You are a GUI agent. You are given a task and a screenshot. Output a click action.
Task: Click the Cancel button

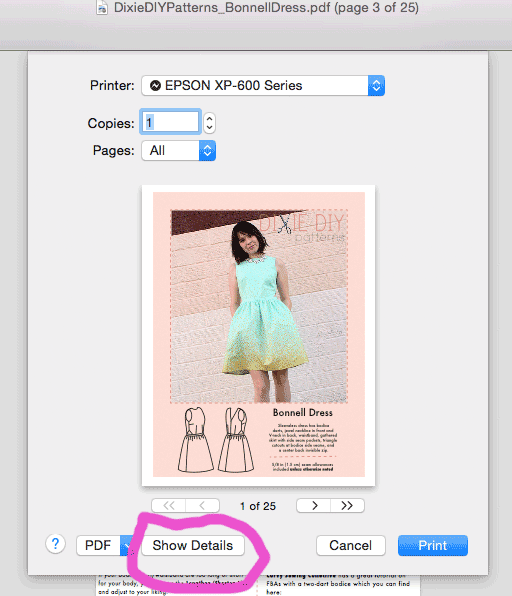coord(350,545)
